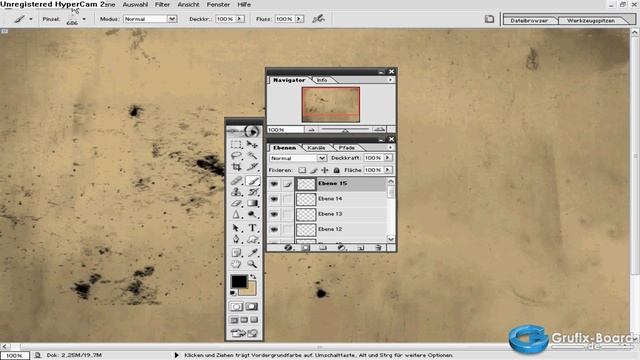640x360 pixels.
Task: Add layer mask icon in Ebenen panel
Action: pos(305,248)
